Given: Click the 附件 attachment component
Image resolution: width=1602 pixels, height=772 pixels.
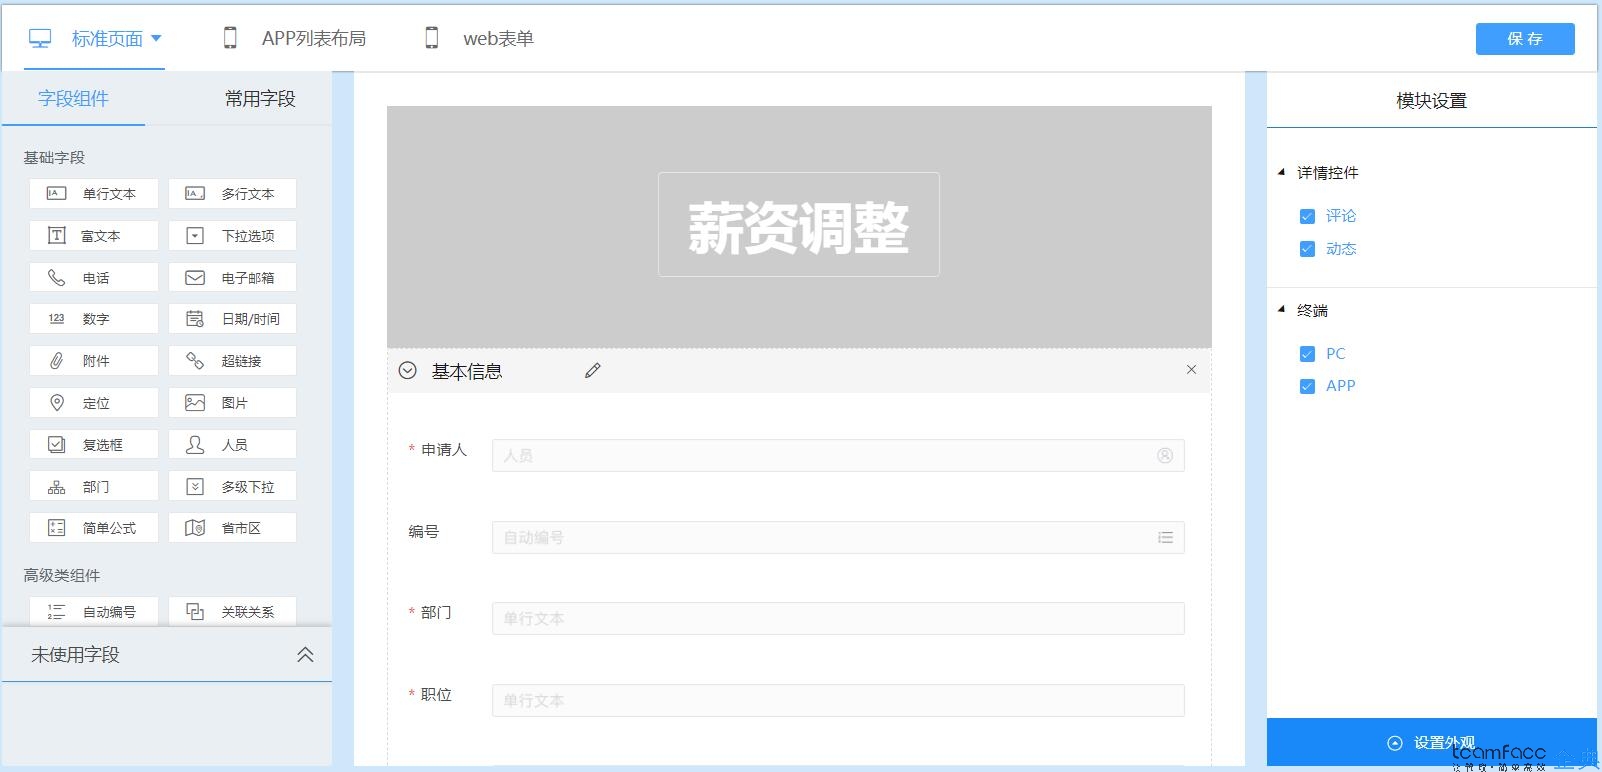Looking at the screenshot, I should (x=94, y=361).
